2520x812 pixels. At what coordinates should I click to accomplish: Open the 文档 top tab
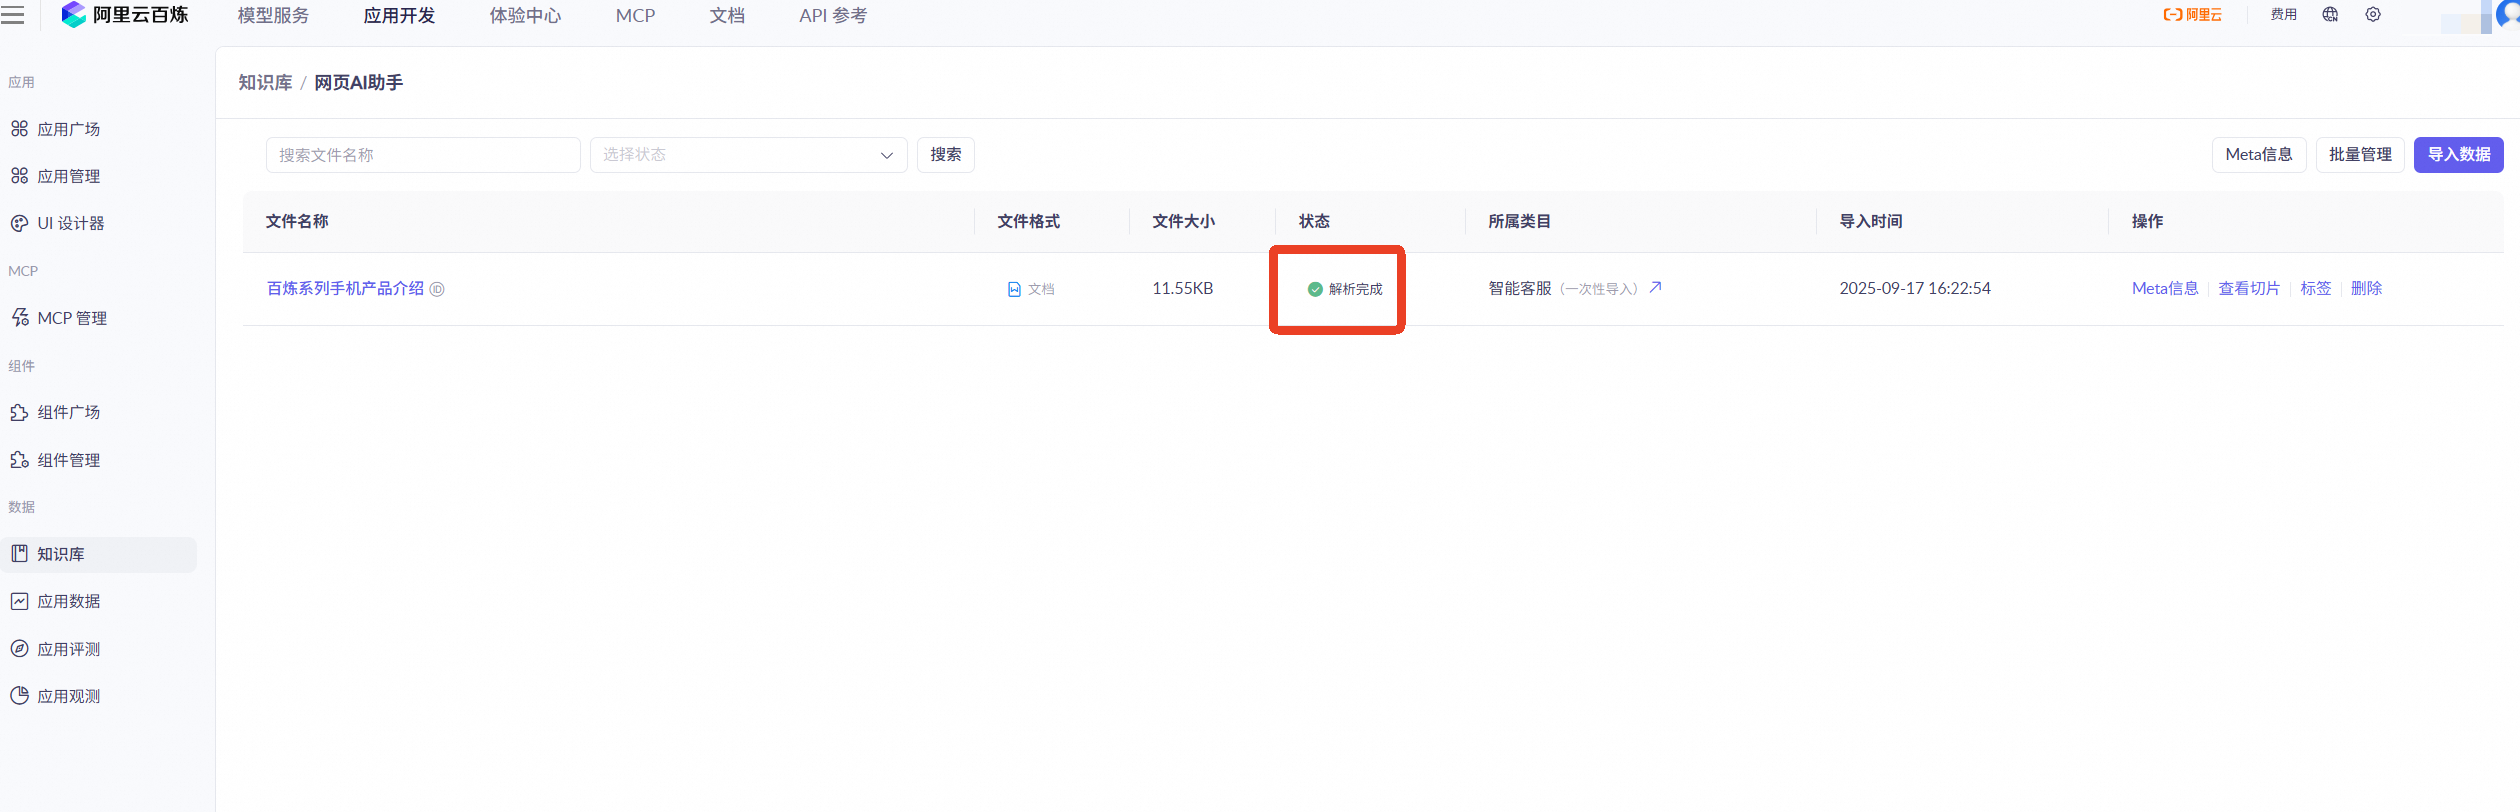click(727, 16)
